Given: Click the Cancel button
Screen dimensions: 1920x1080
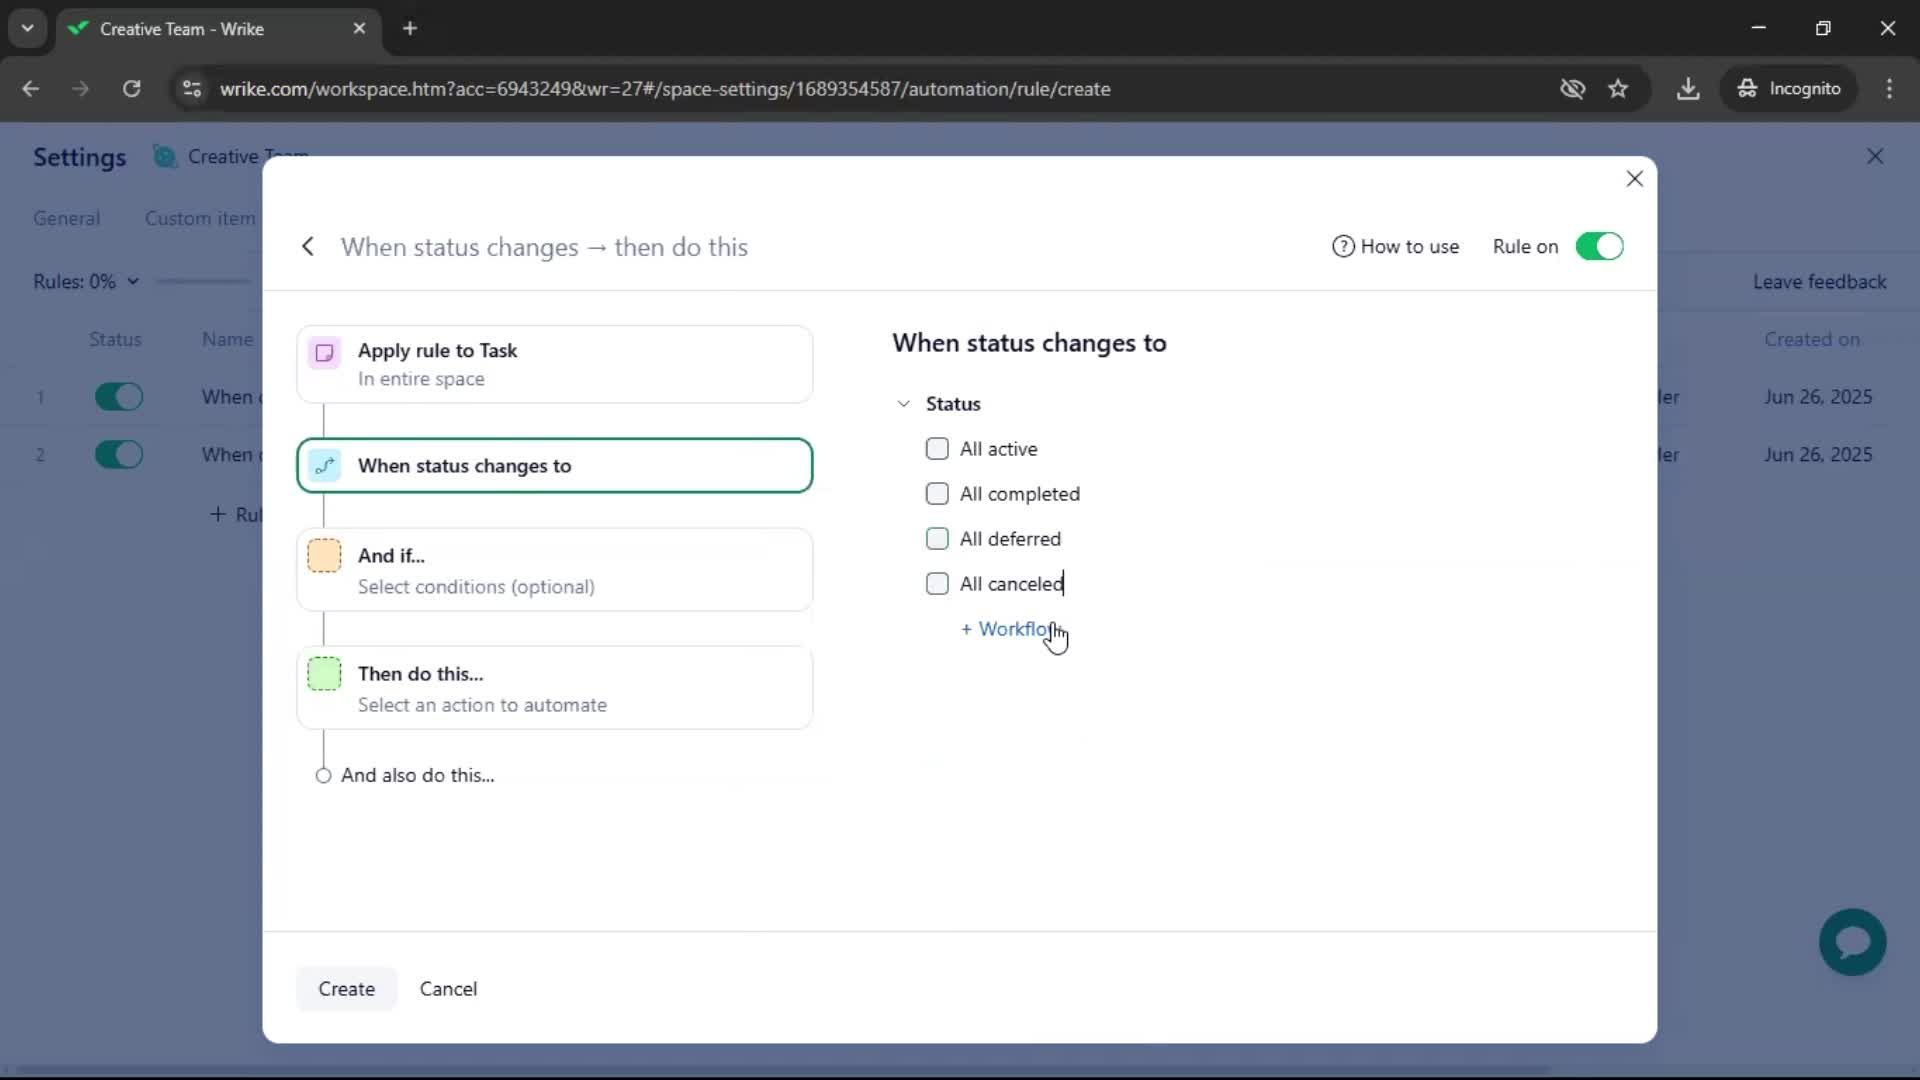Looking at the screenshot, I should pos(448,989).
